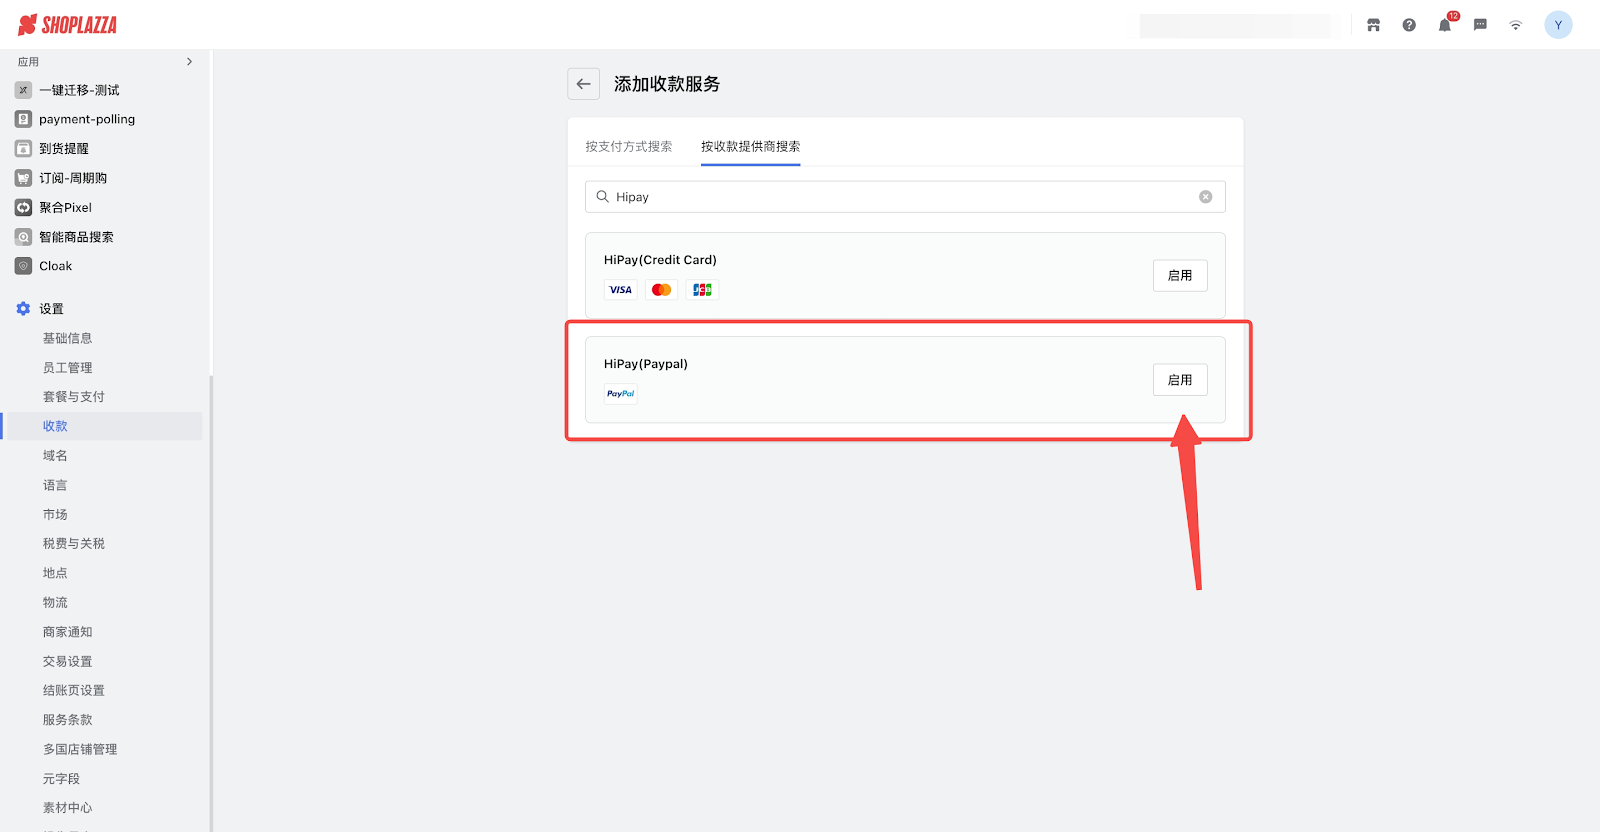Open 套餐与支付 settings
Screen dimensions: 1600x832
point(73,397)
